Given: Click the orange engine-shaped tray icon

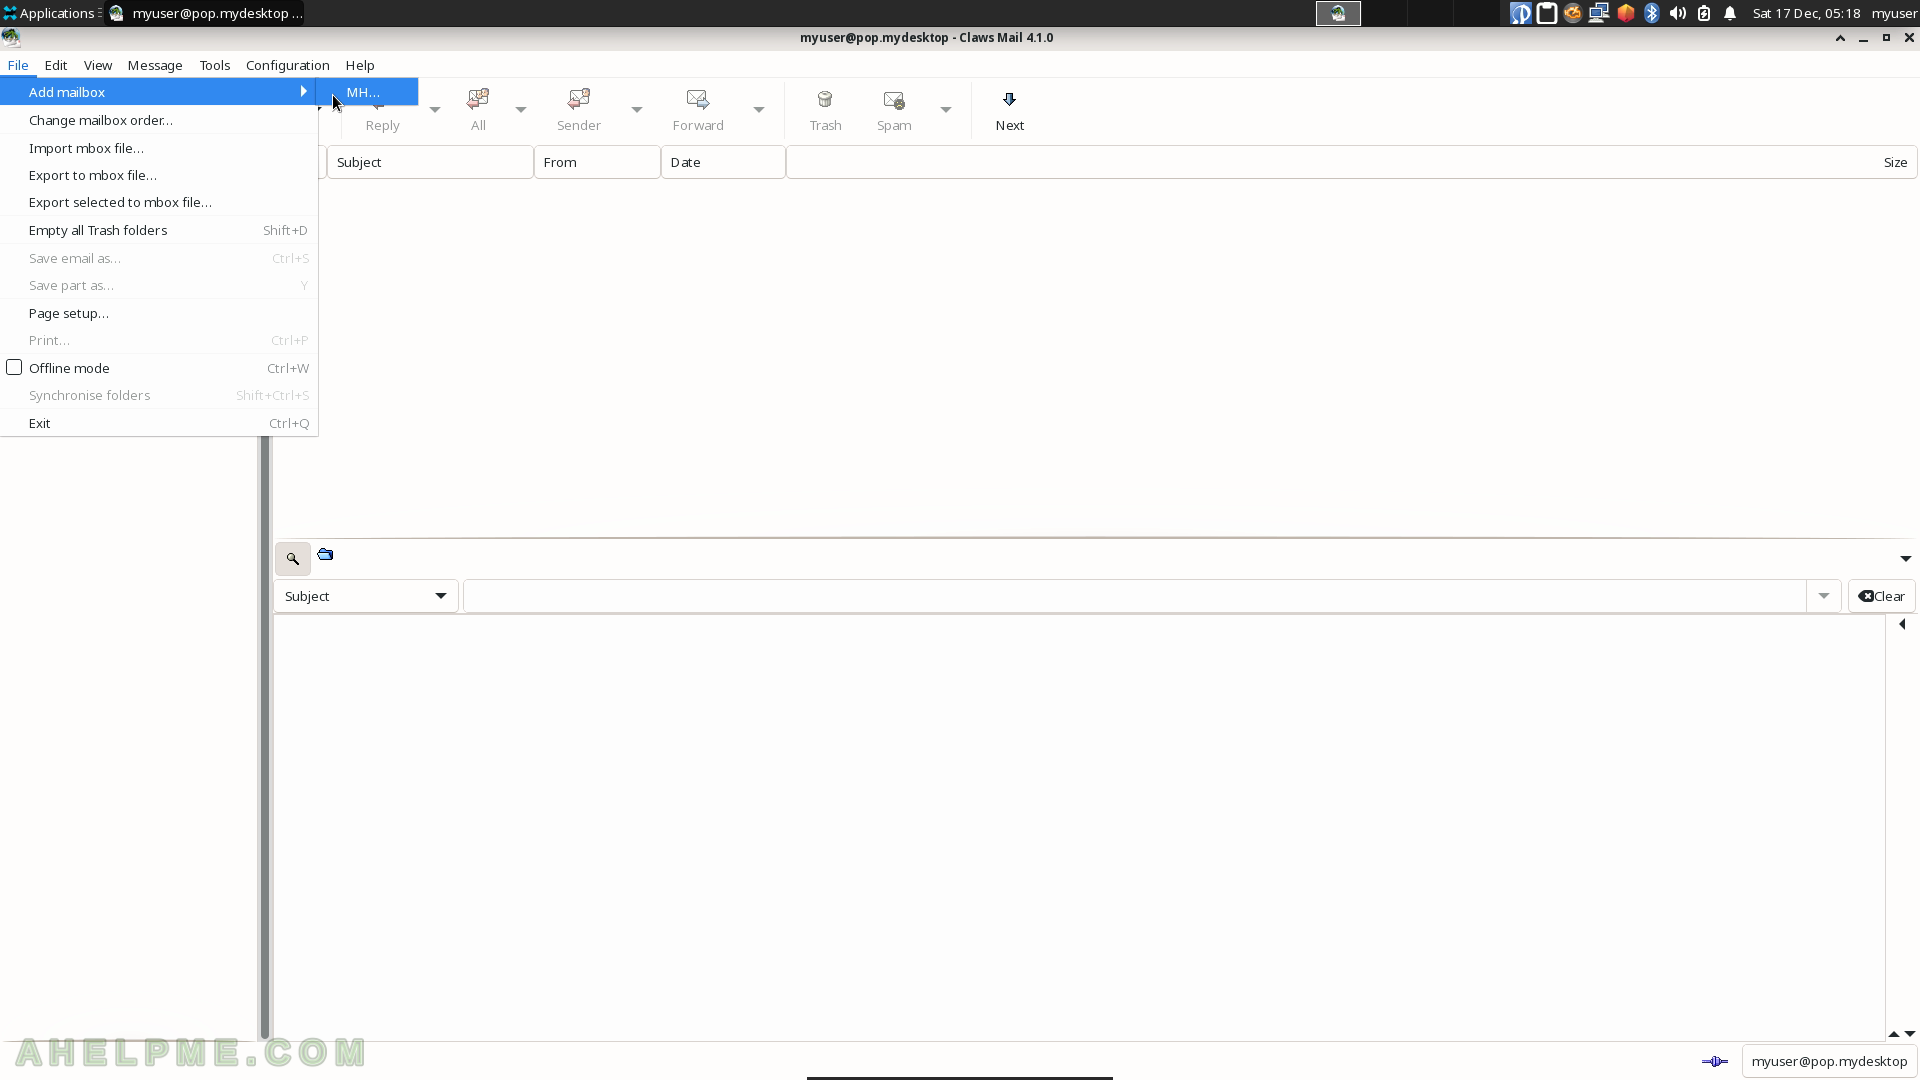Looking at the screenshot, I should tap(1573, 13).
